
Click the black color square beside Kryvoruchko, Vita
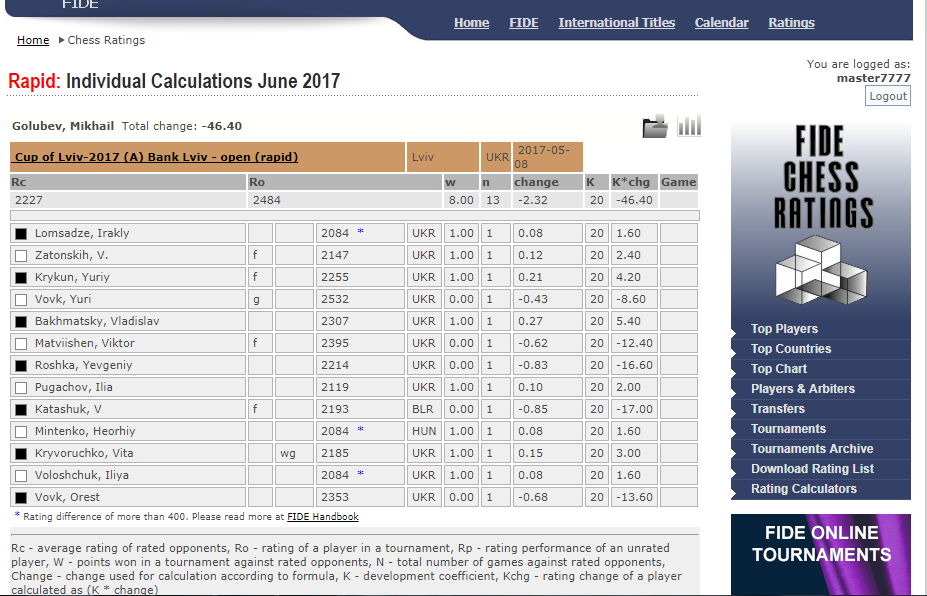[x=21, y=453]
